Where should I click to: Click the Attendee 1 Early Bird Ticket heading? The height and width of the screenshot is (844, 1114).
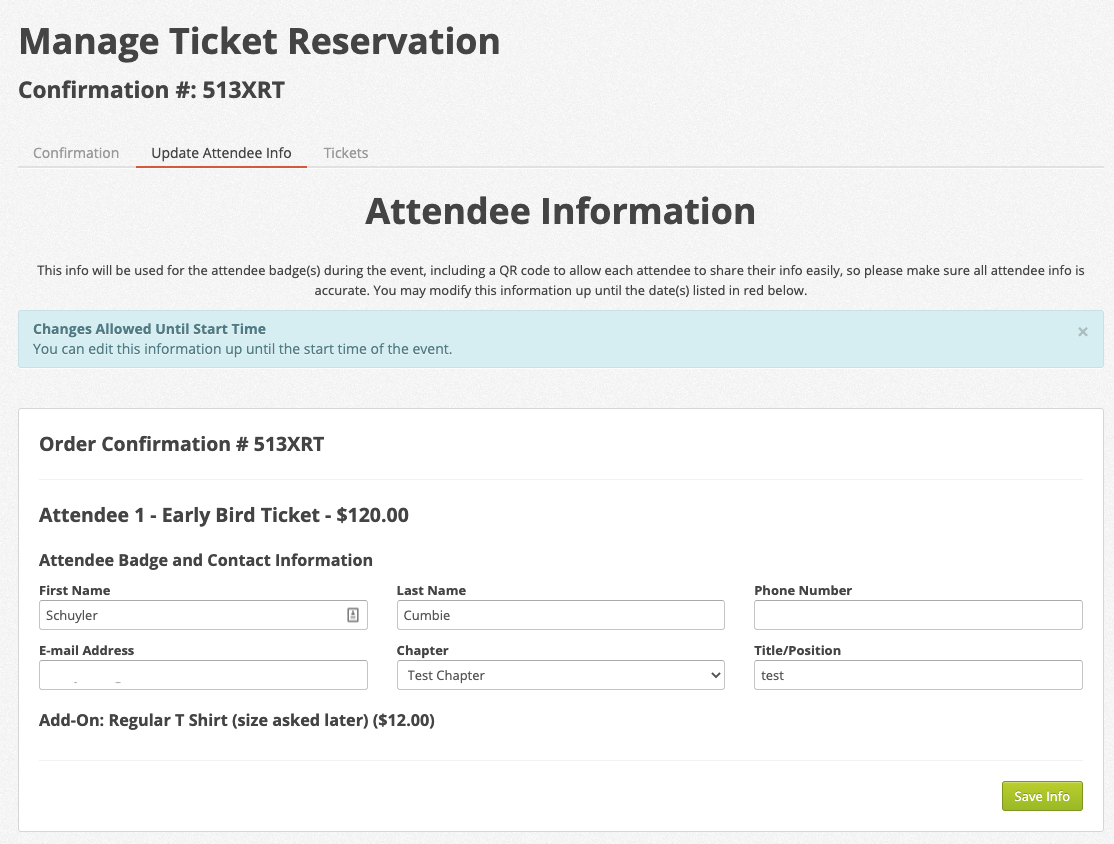[223, 516]
